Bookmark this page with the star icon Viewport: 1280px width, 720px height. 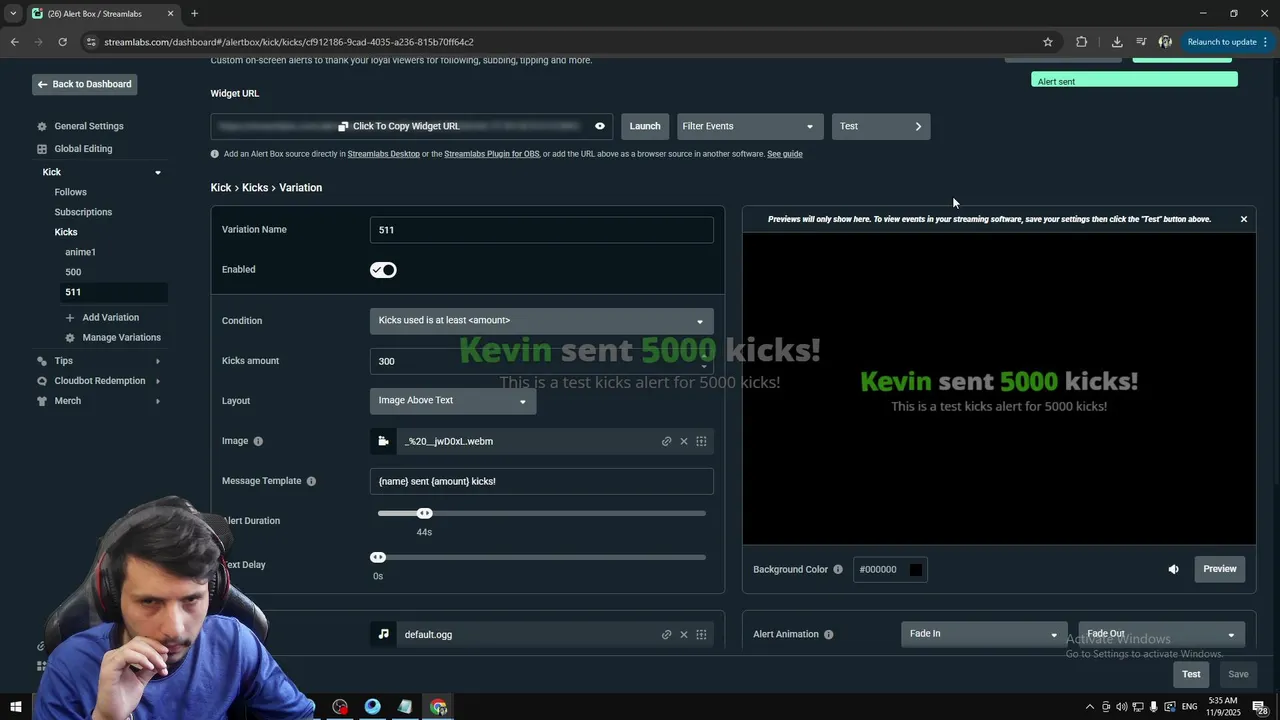coord(1048,42)
